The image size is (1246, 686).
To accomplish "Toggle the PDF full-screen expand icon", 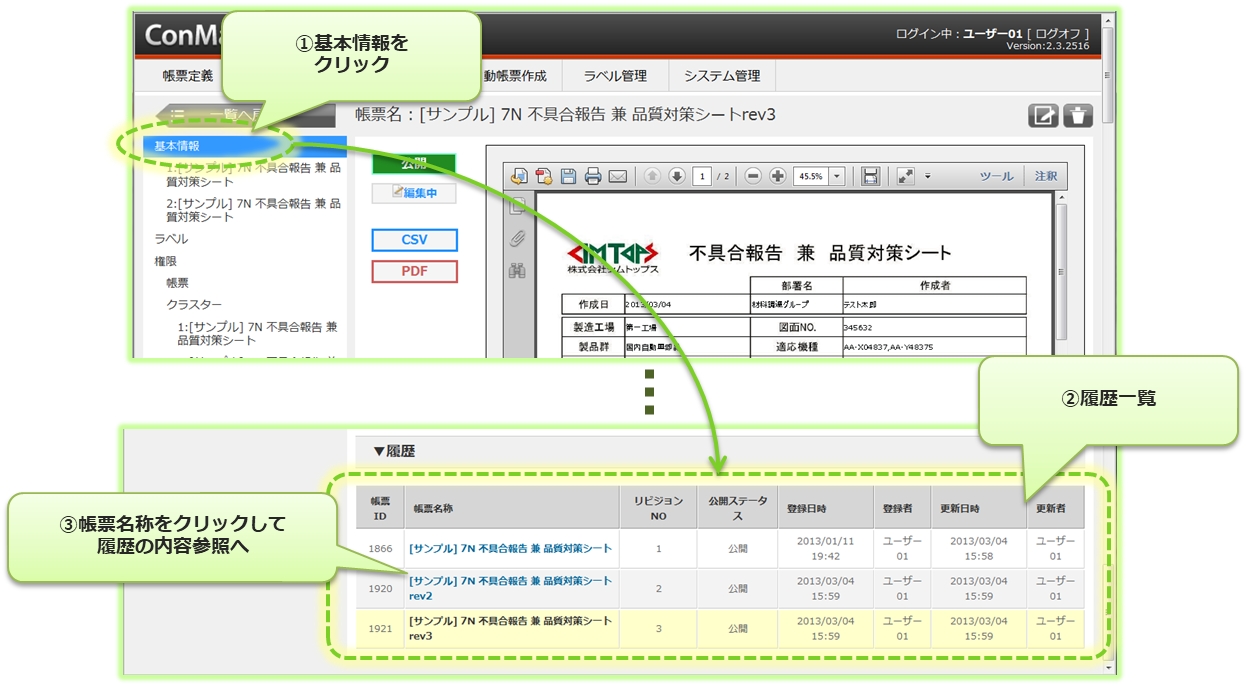I will (905, 176).
